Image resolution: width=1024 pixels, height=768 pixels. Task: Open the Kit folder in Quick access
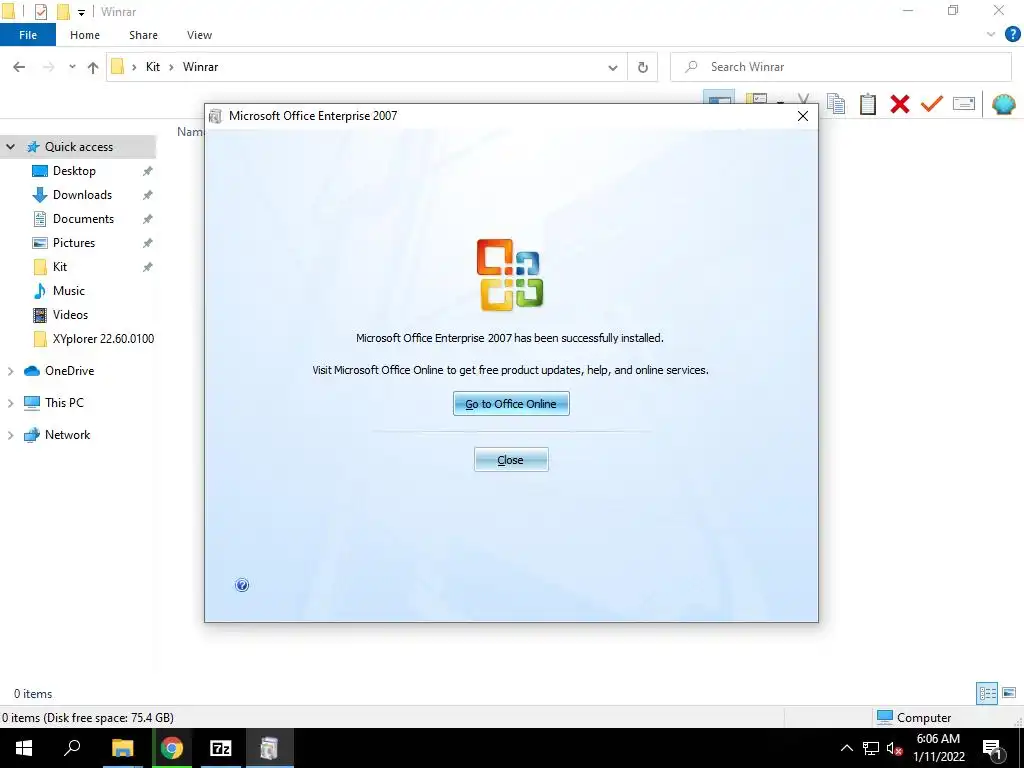tap(59, 267)
